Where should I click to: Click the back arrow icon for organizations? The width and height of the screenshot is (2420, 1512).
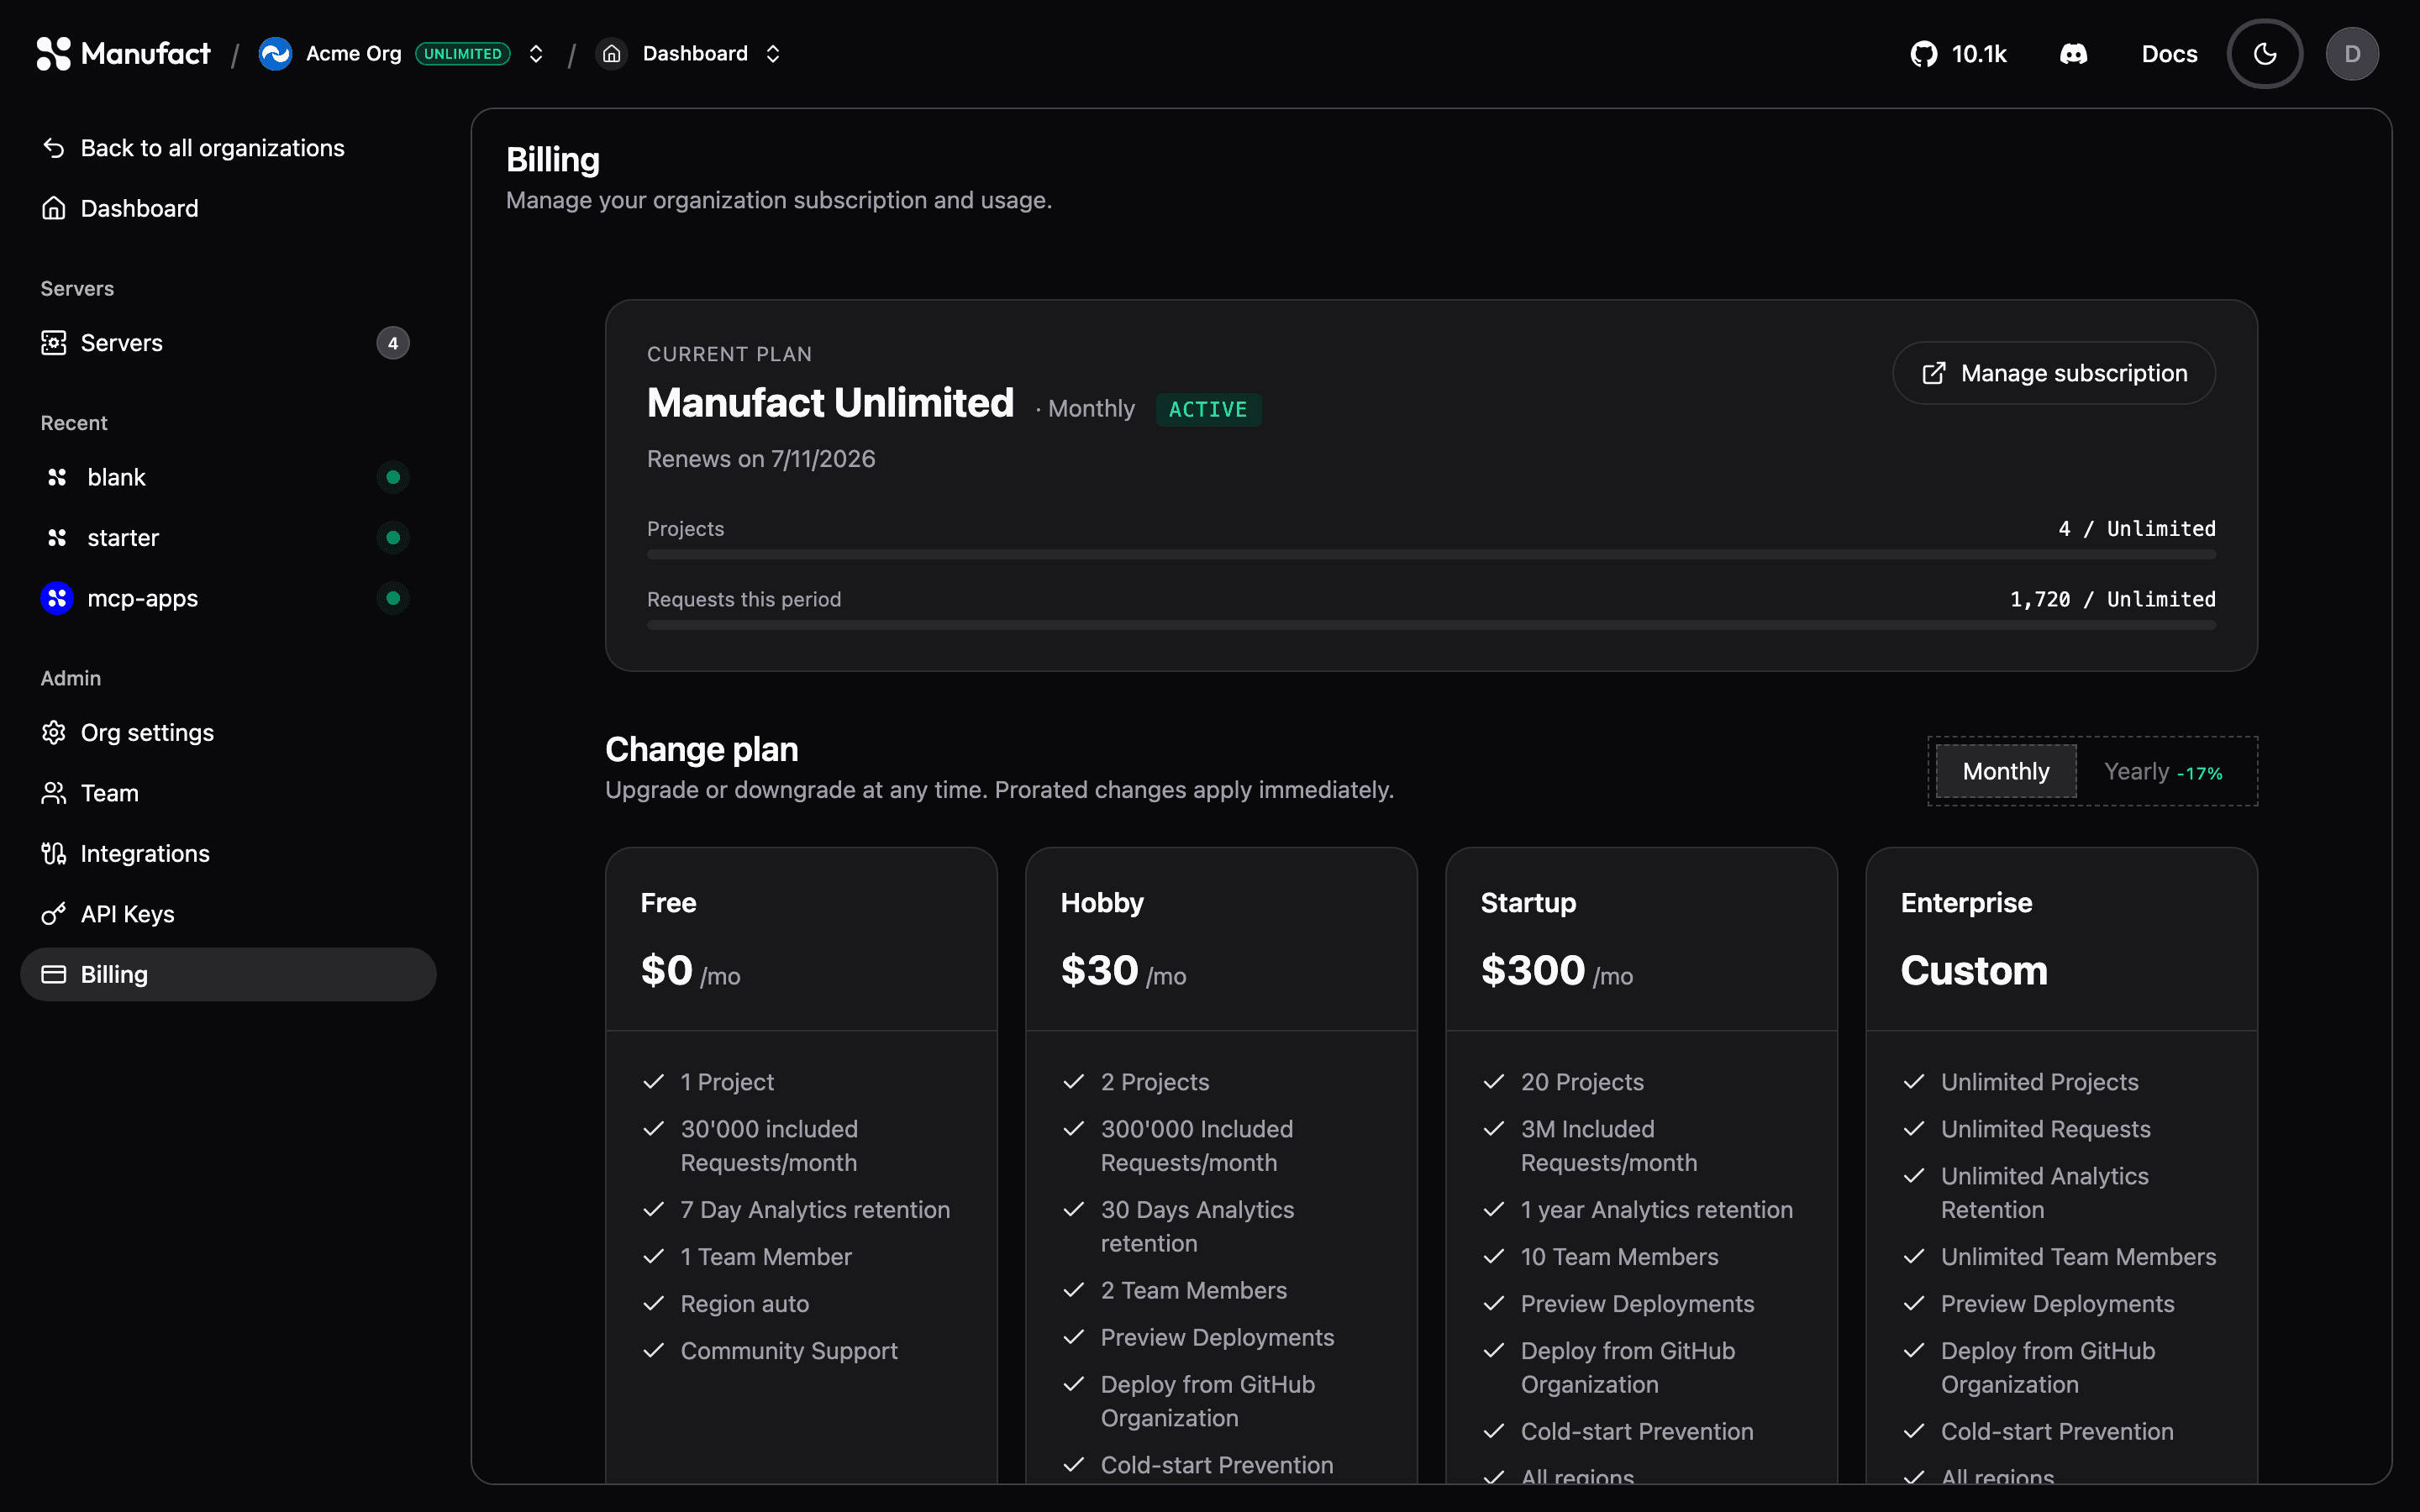[x=54, y=148]
